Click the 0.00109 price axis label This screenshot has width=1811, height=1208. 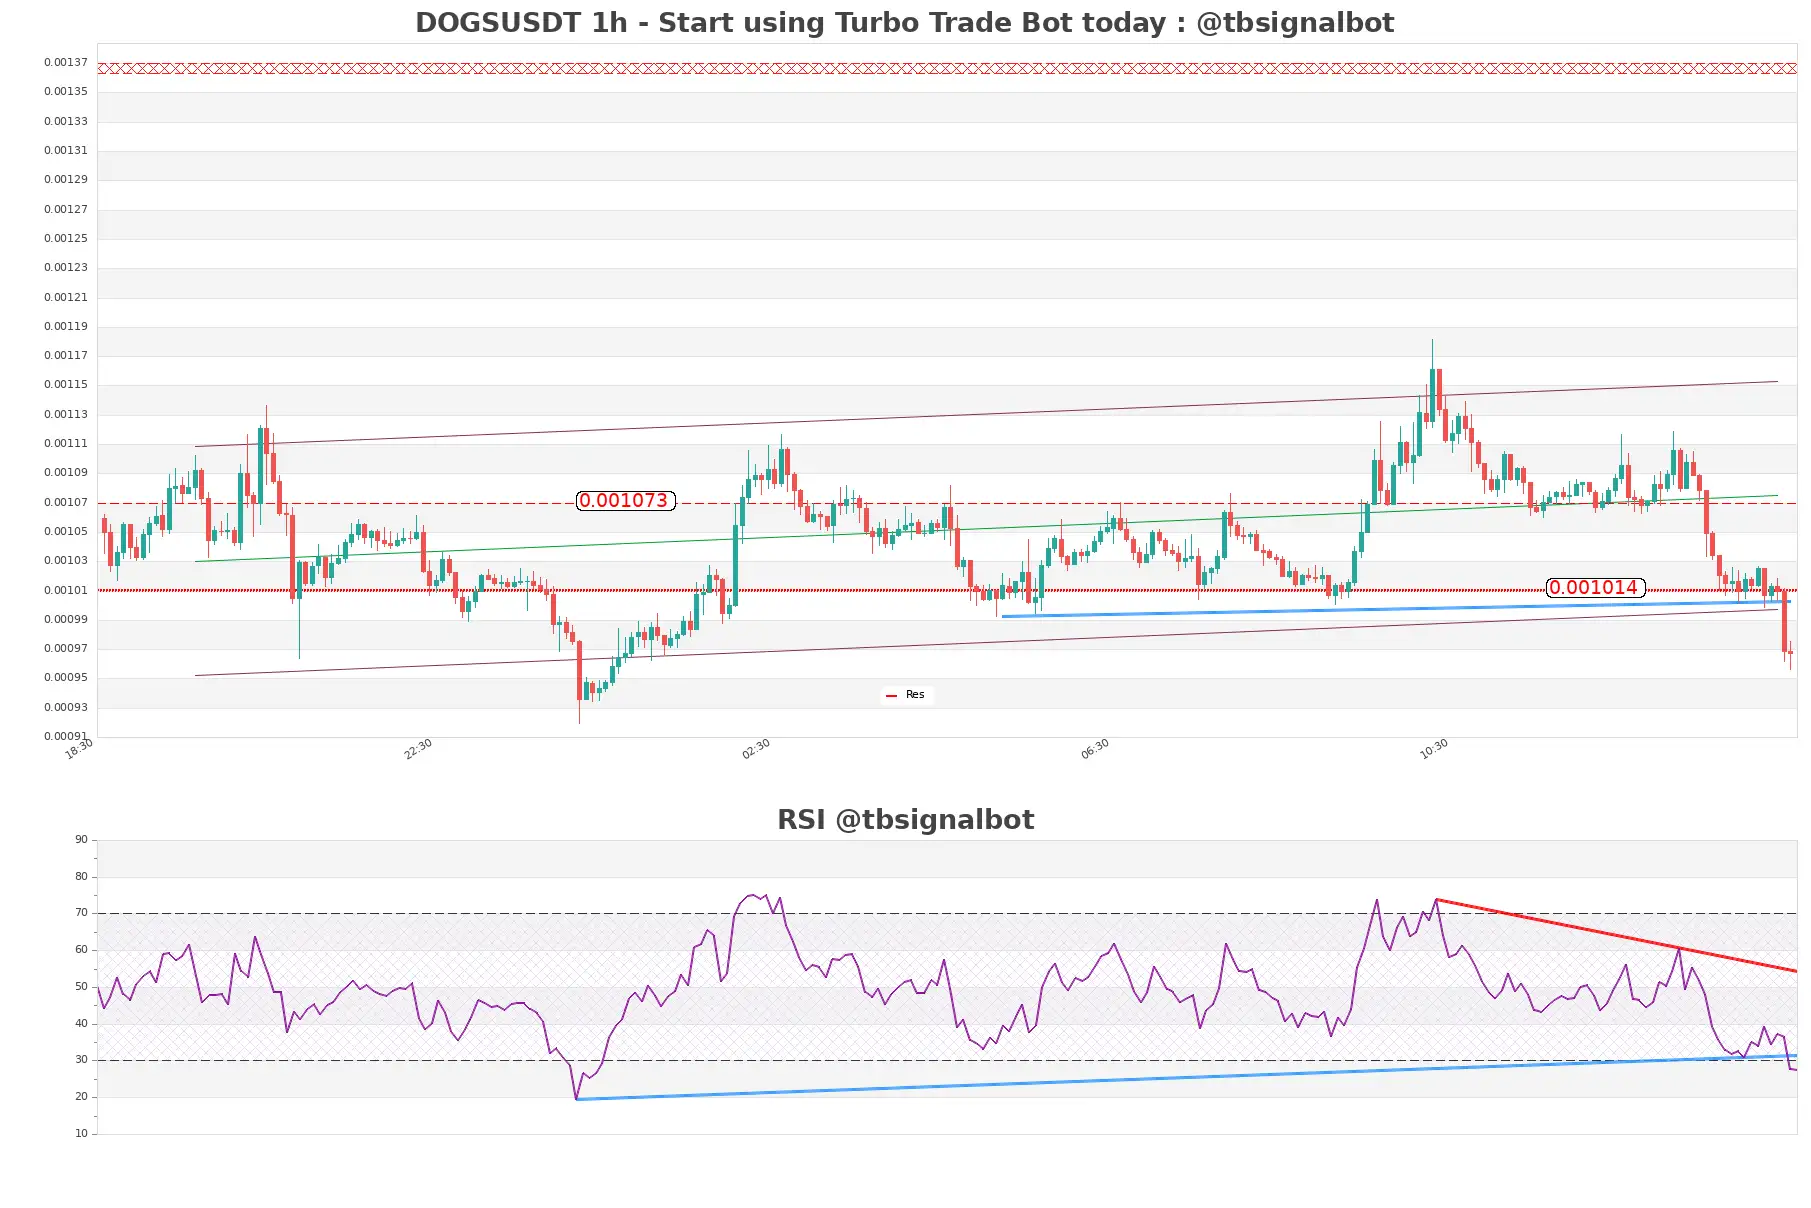[65, 472]
